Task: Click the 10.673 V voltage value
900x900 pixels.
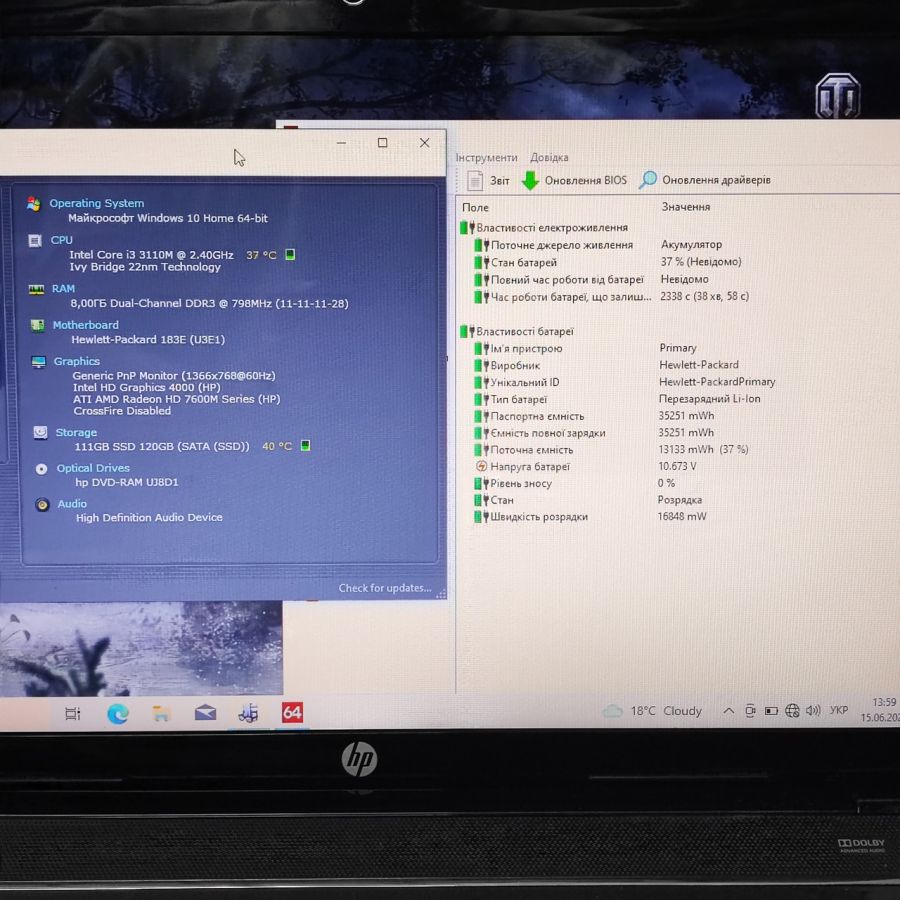Action: pos(677,466)
